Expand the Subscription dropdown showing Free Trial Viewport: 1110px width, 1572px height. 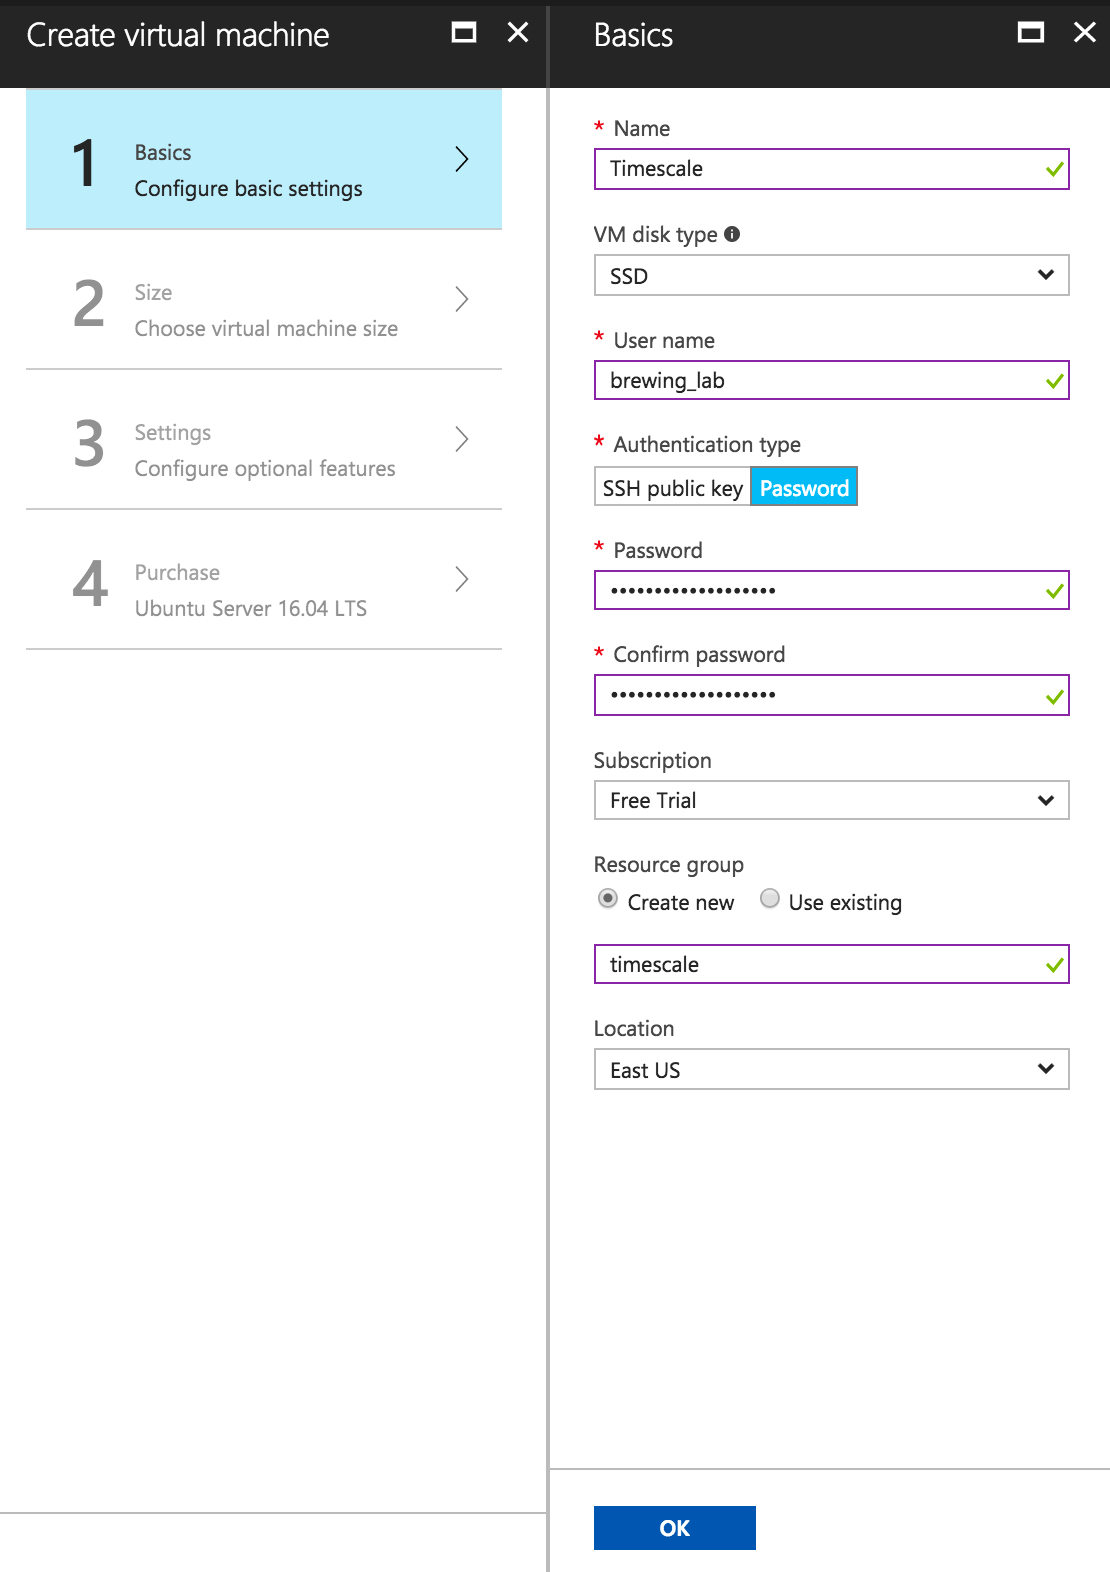click(831, 800)
